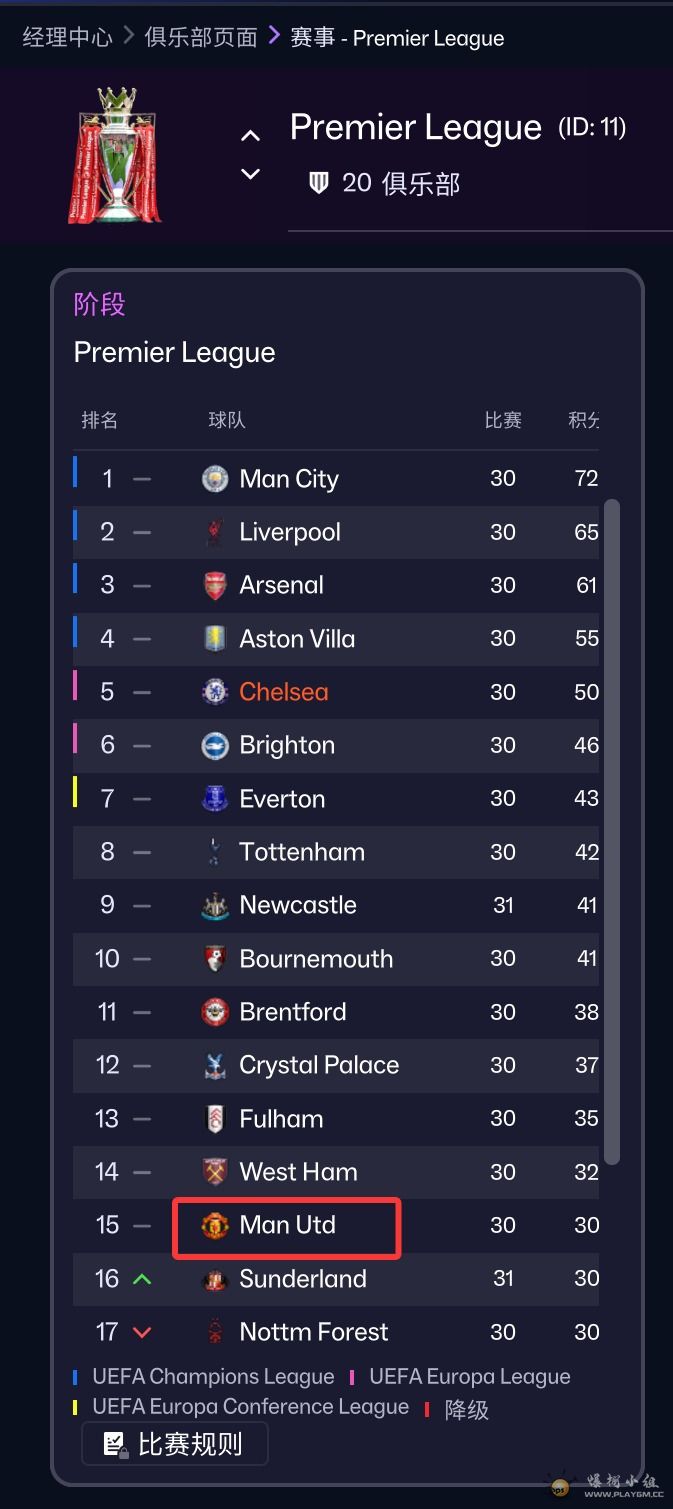Go to next competition with down chevron
The width and height of the screenshot is (673, 1509).
pos(251,174)
